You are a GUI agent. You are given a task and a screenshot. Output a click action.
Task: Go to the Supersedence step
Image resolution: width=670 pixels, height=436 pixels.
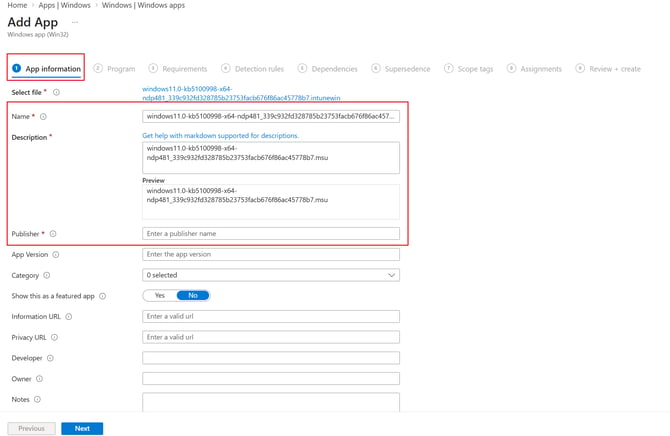pyautogui.click(x=401, y=69)
